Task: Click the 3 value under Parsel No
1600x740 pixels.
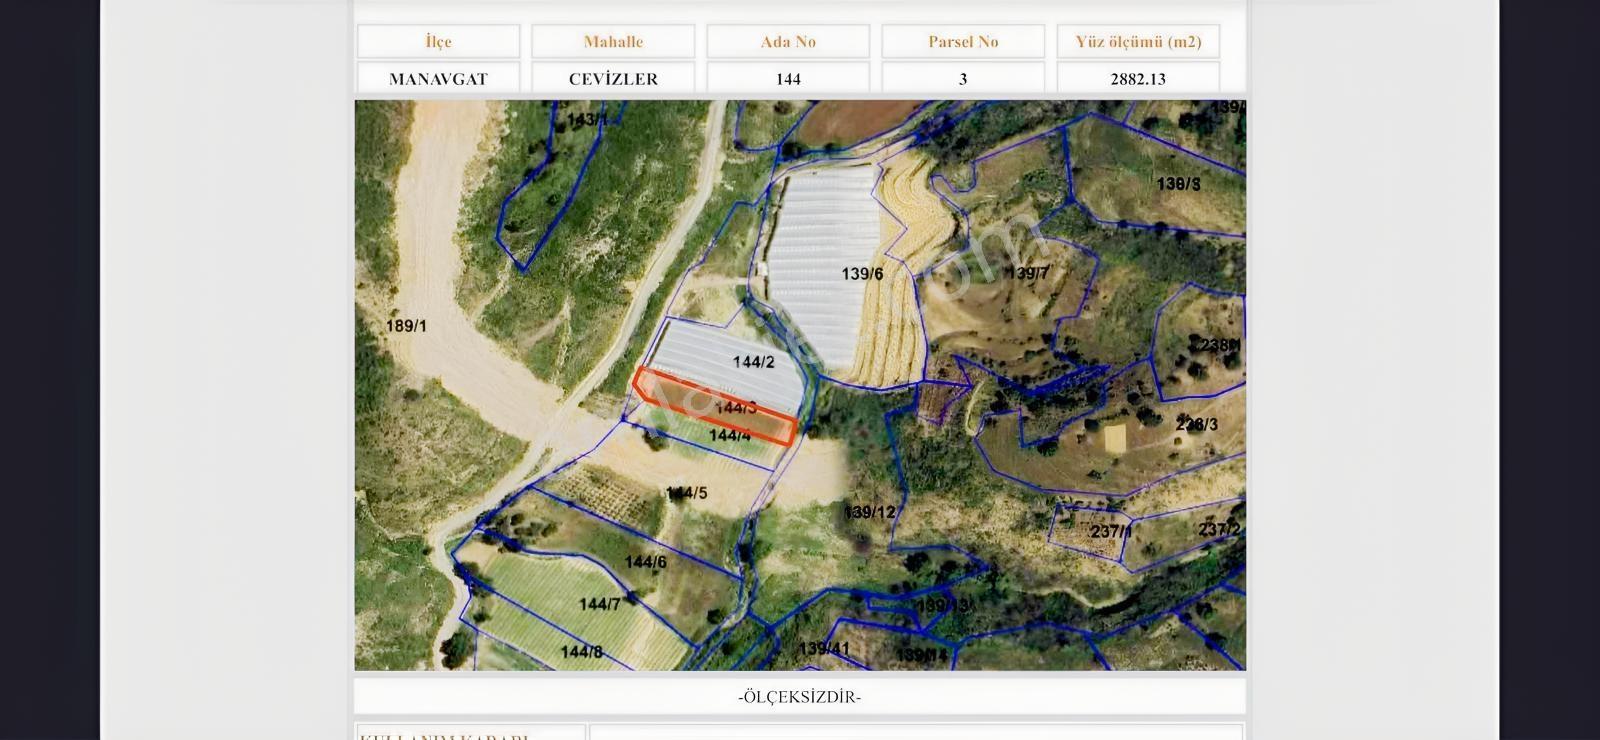Action: pos(963,78)
